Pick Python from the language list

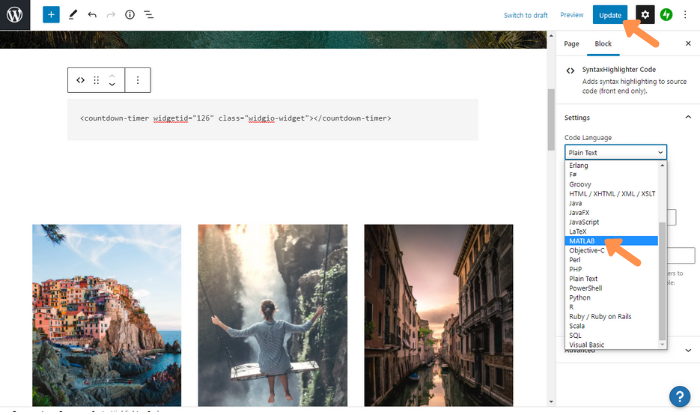(612, 297)
